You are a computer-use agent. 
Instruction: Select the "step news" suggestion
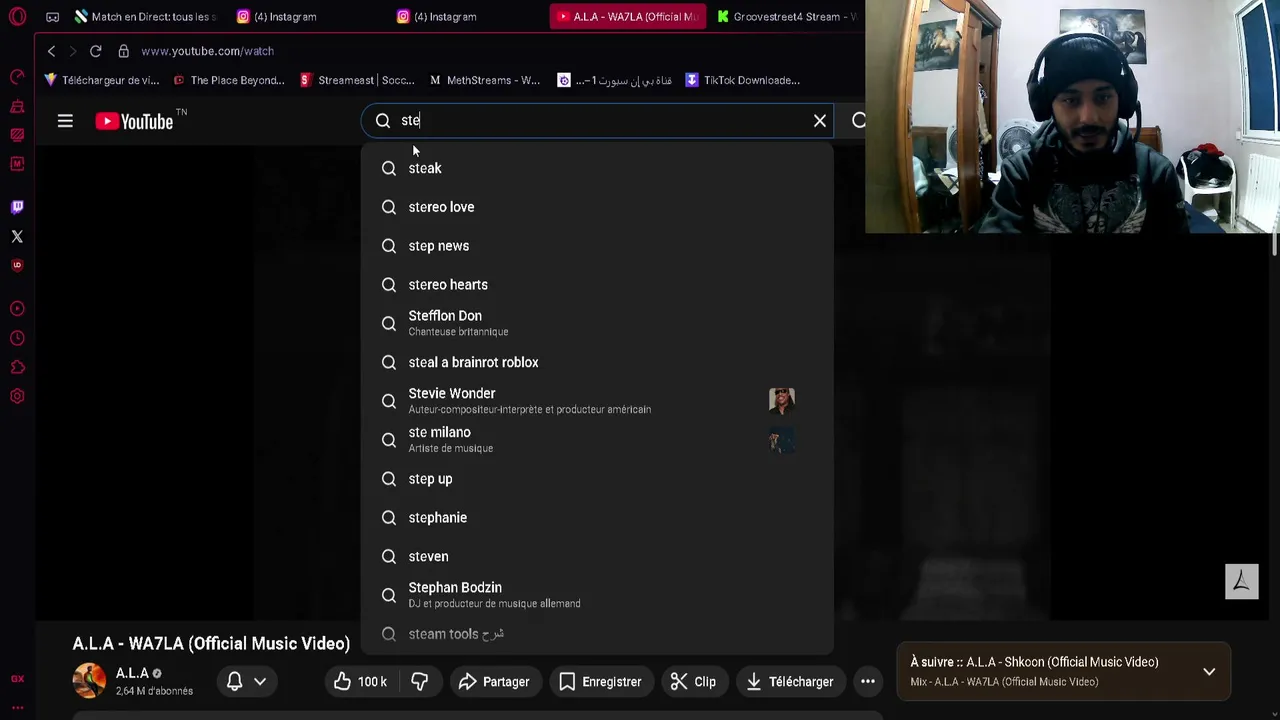597,246
